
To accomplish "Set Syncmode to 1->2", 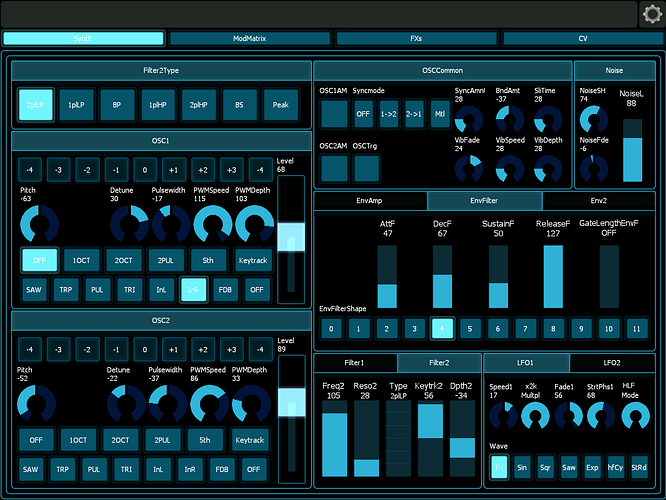I will 388,113.
